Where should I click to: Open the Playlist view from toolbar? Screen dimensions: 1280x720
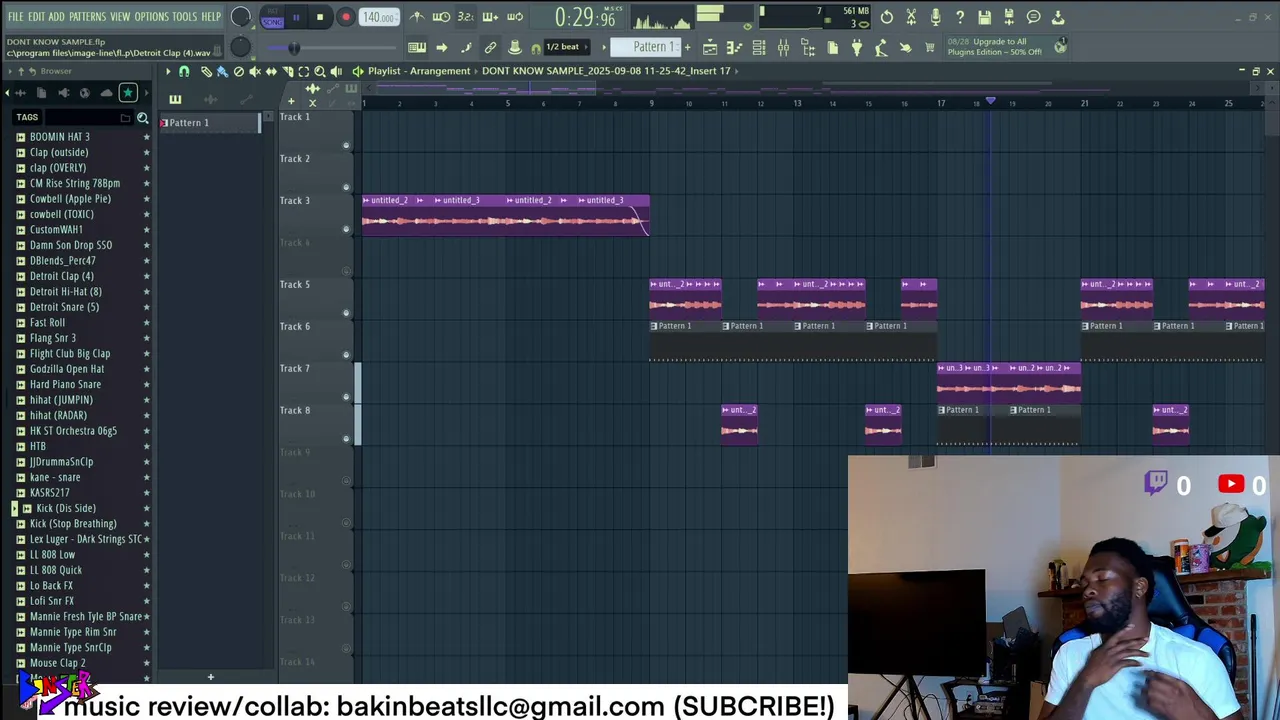(709, 47)
